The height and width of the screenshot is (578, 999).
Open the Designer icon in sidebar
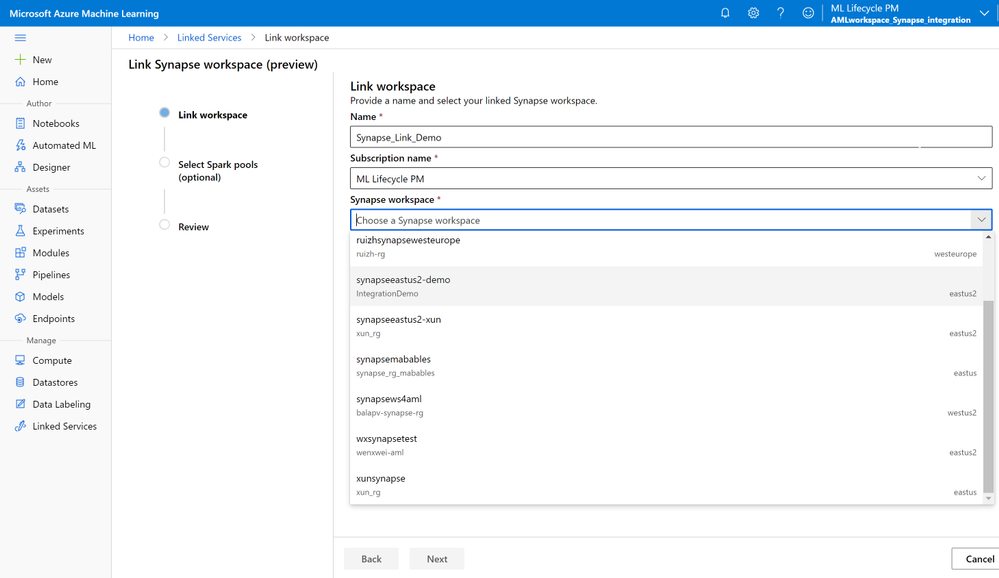click(20, 168)
